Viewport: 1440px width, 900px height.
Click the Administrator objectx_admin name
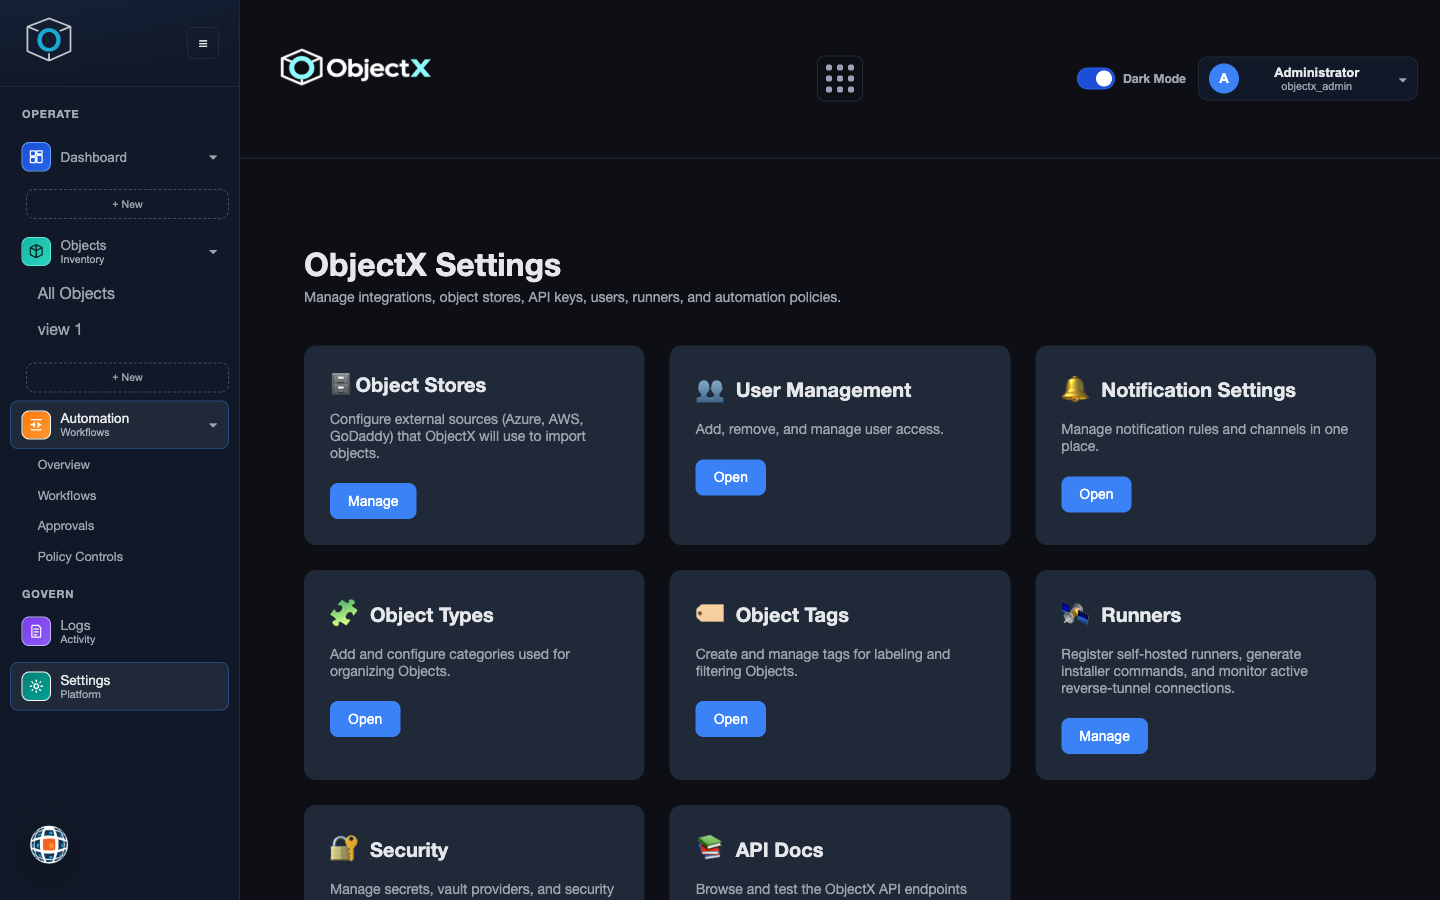1316,79
